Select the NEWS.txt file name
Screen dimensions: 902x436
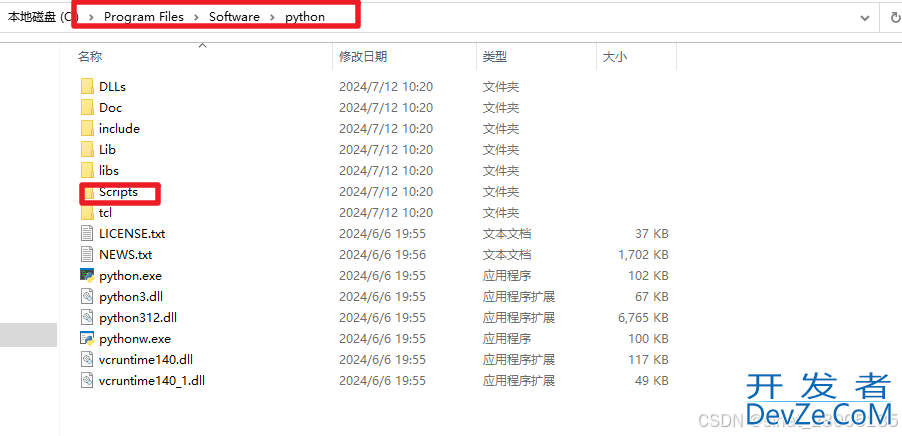point(125,255)
